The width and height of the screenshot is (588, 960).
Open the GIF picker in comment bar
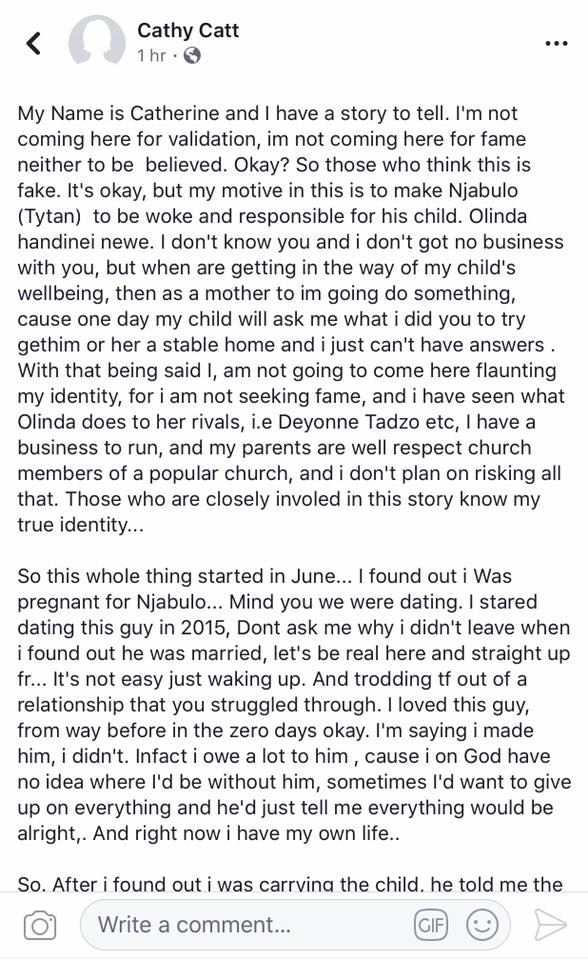pos(431,924)
